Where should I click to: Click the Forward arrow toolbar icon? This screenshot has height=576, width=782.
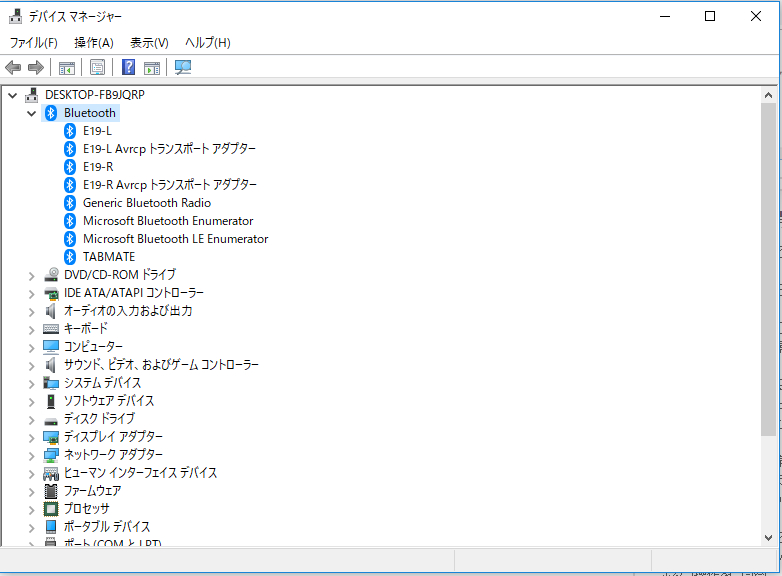point(36,67)
